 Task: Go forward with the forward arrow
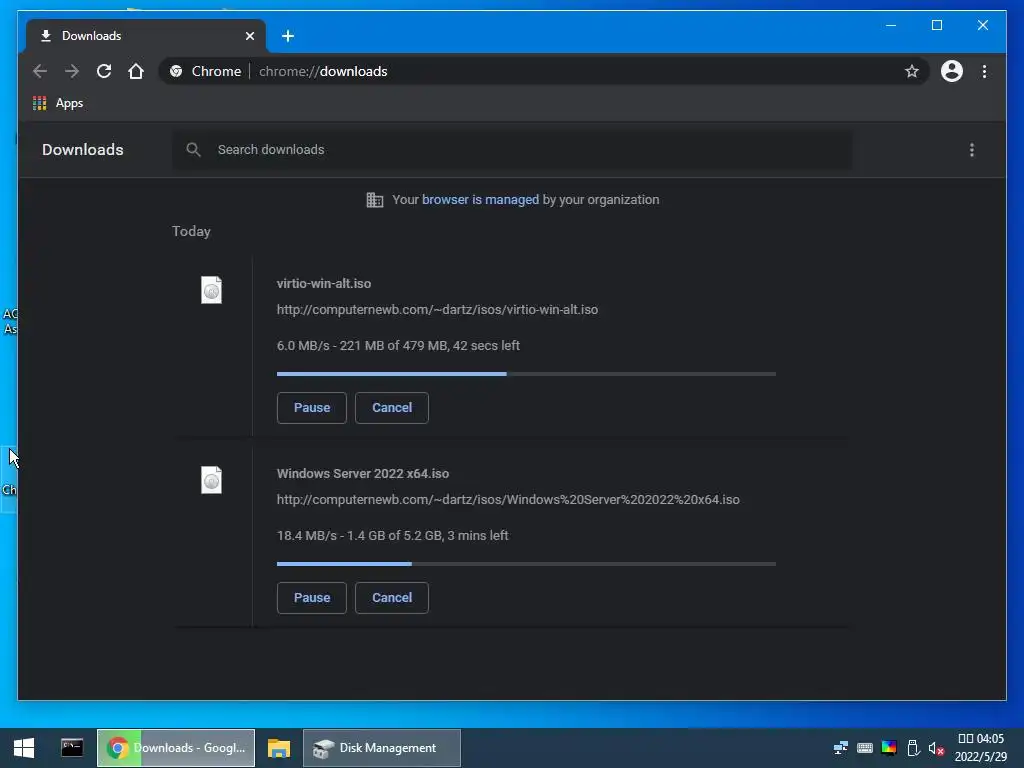coord(72,71)
